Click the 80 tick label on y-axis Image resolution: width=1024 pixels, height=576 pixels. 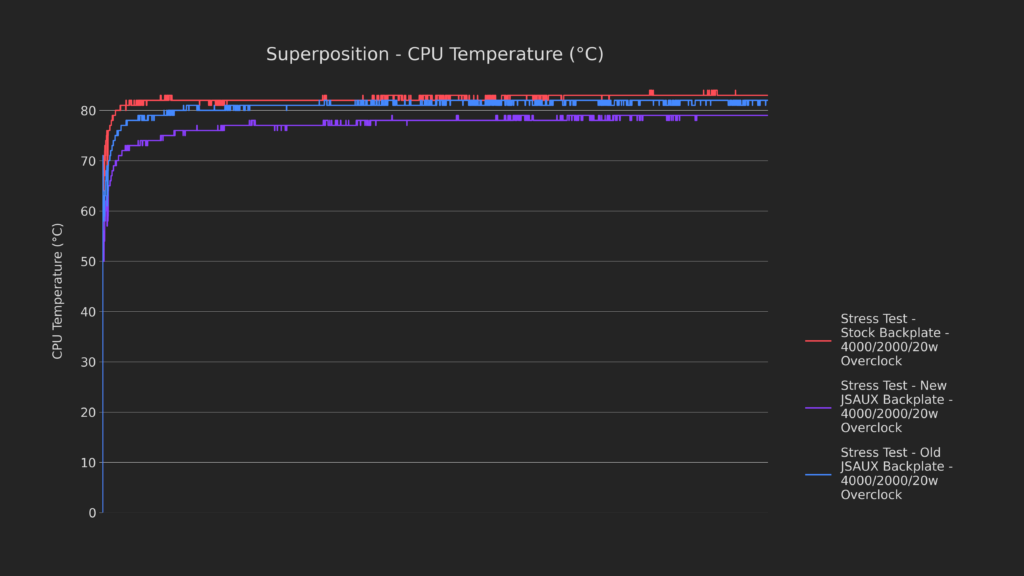click(89, 111)
